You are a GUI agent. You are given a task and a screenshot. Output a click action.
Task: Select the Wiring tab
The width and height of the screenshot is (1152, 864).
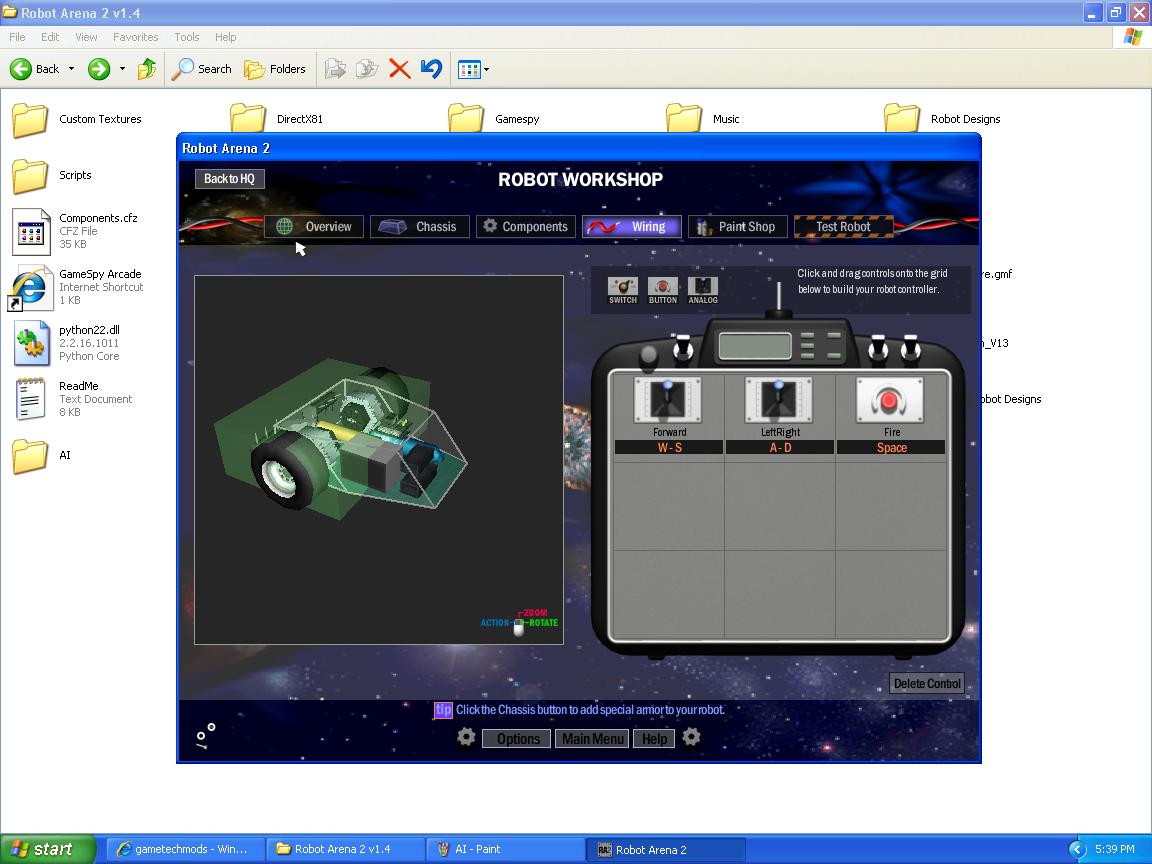[632, 226]
